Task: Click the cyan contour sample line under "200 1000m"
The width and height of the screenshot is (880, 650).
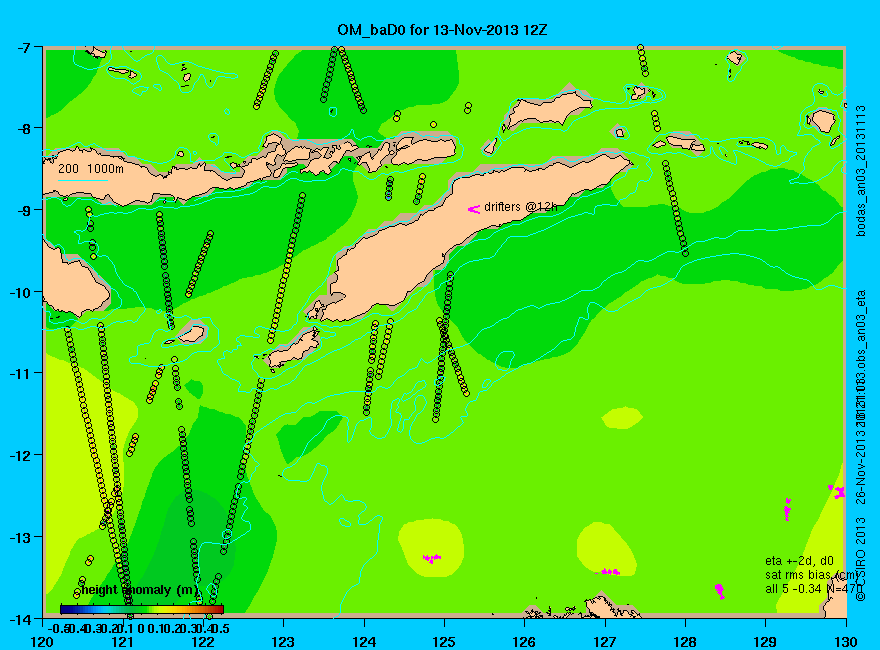Action: (83, 180)
